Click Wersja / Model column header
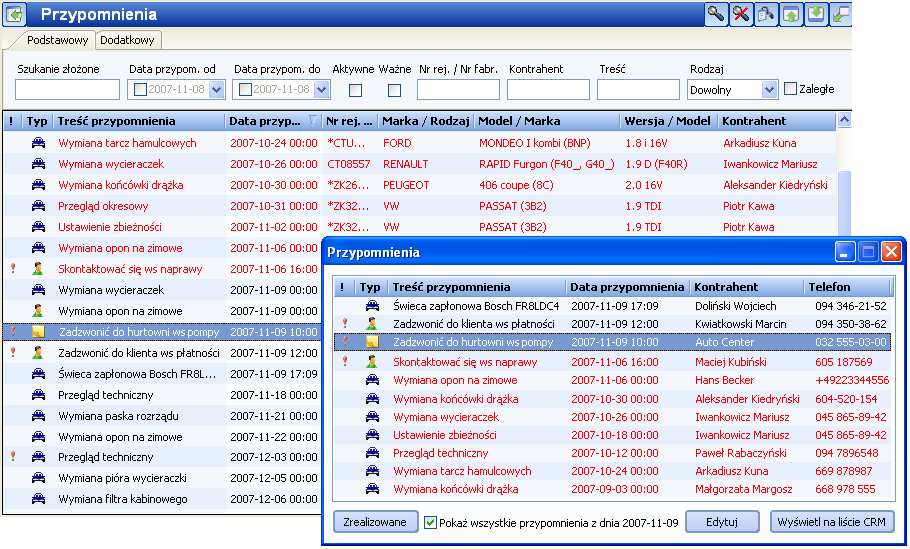The image size is (910, 549). [x=667, y=121]
